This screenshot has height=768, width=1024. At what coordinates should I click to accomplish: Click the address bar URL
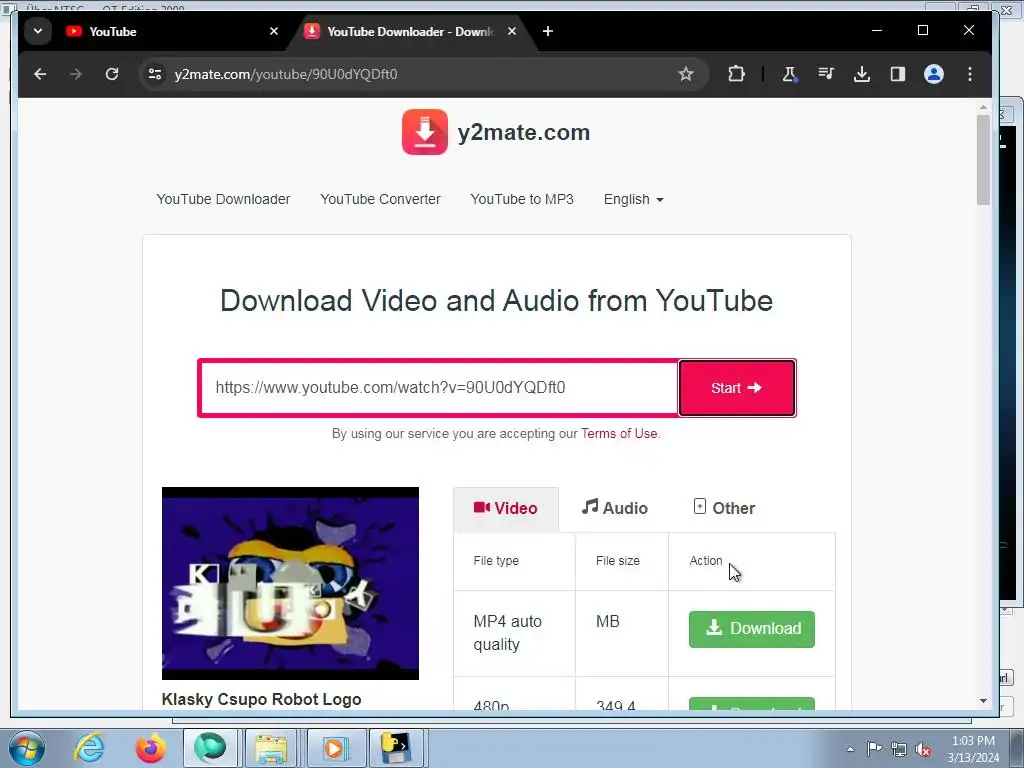pos(286,74)
